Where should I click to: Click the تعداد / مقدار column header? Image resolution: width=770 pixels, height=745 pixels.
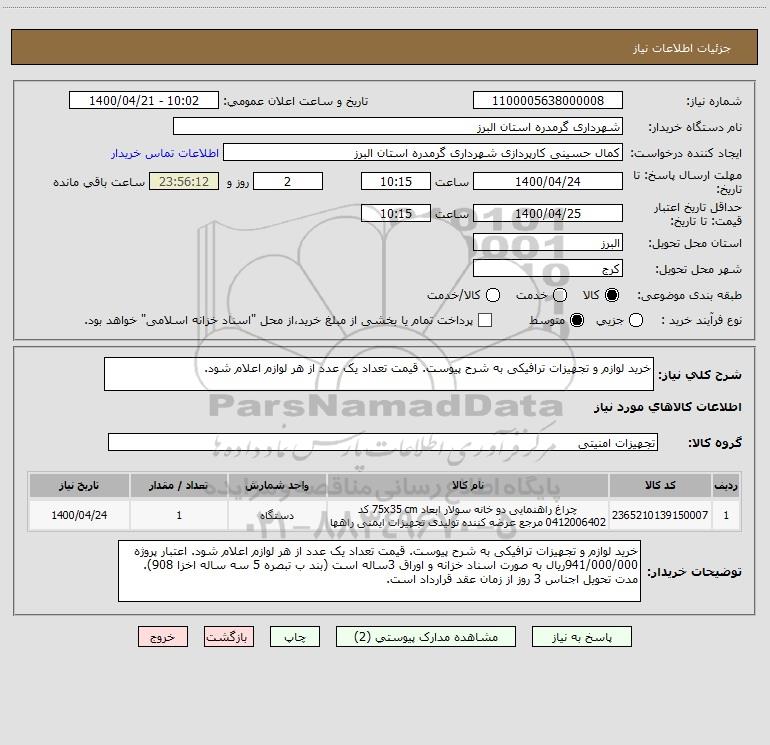point(179,485)
